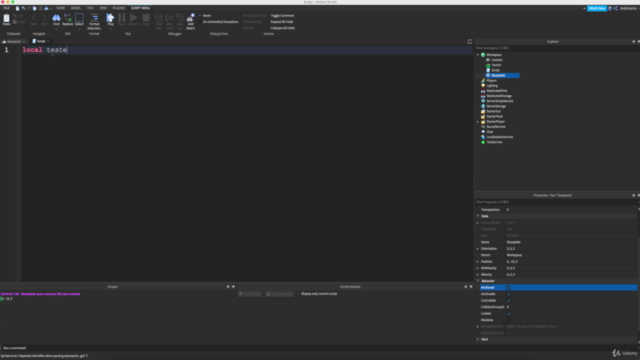This screenshot has height=360, width=640.
Task: Collapse the Behavior properties section
Action: pos(478,281)
